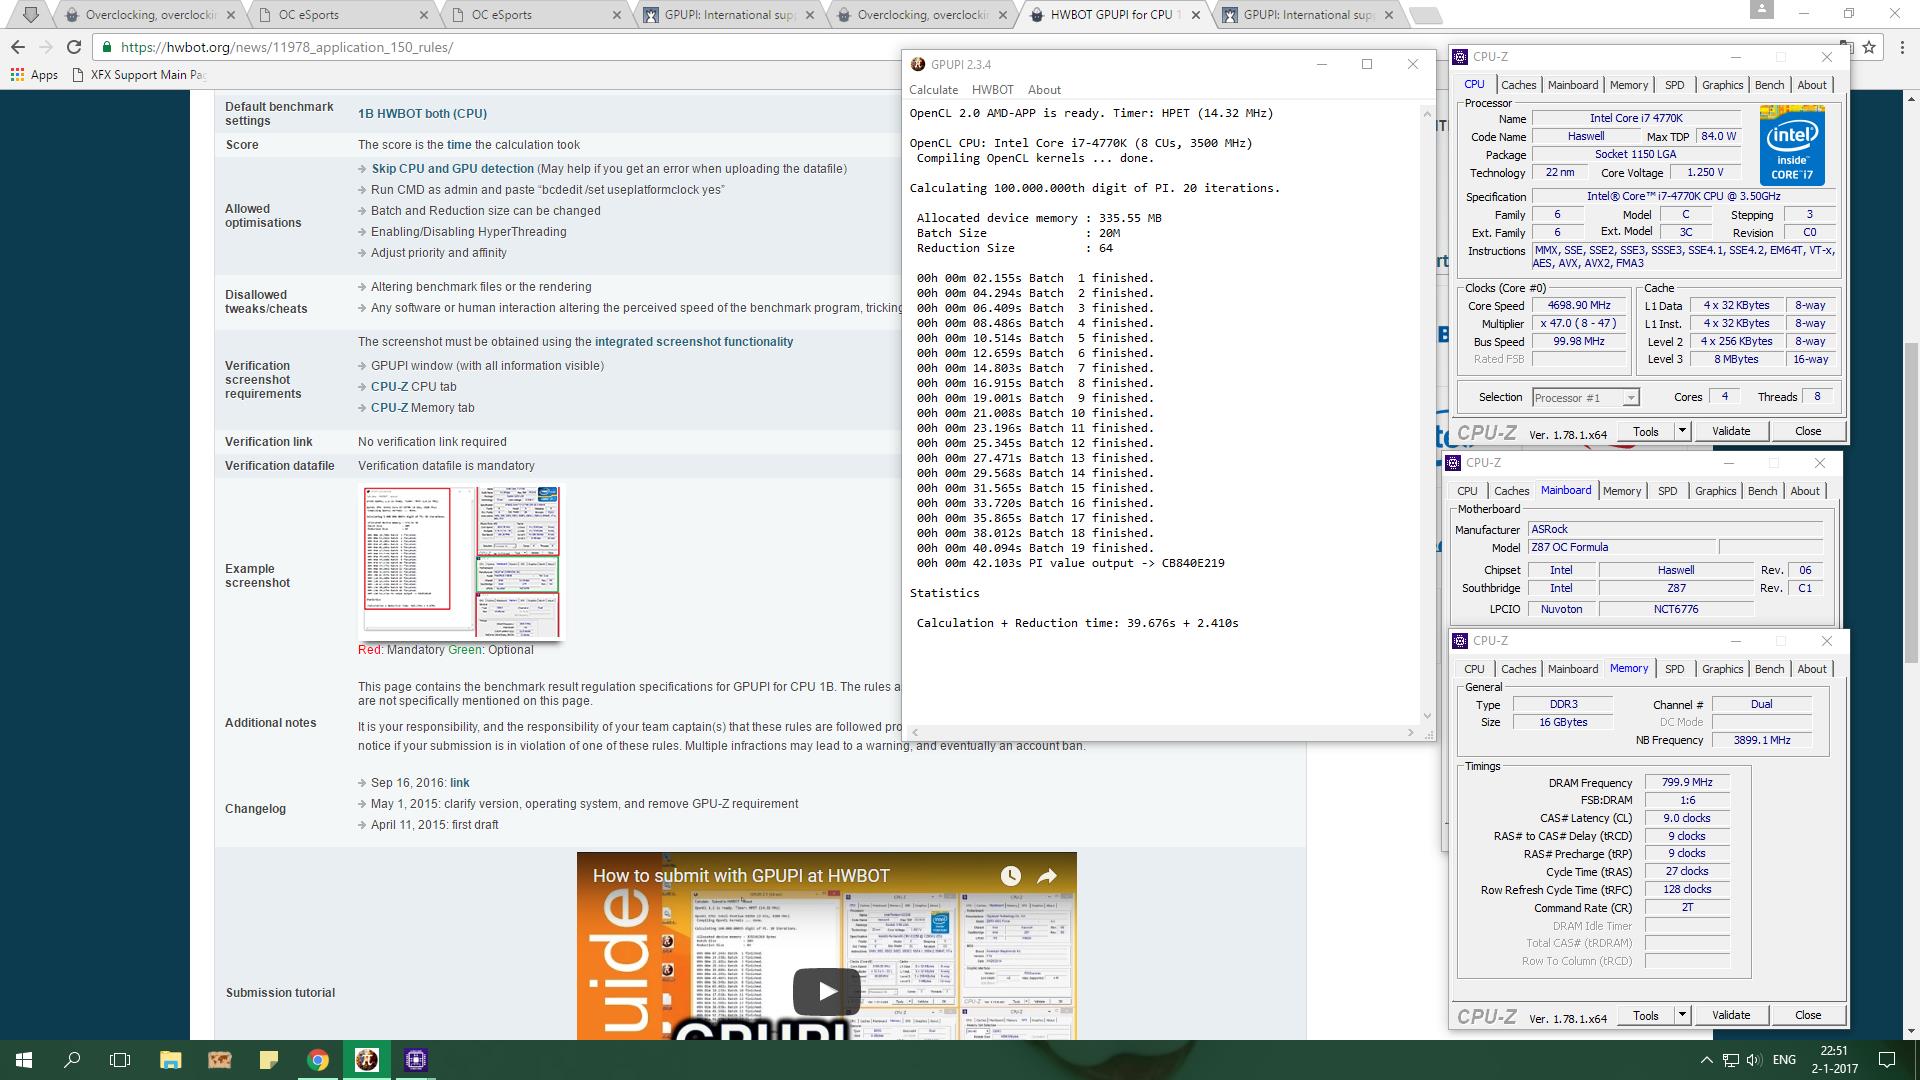Select Bench tab in top CPU-Z window
This screenshot has height=1080, width=1920.
point(1769,85)
